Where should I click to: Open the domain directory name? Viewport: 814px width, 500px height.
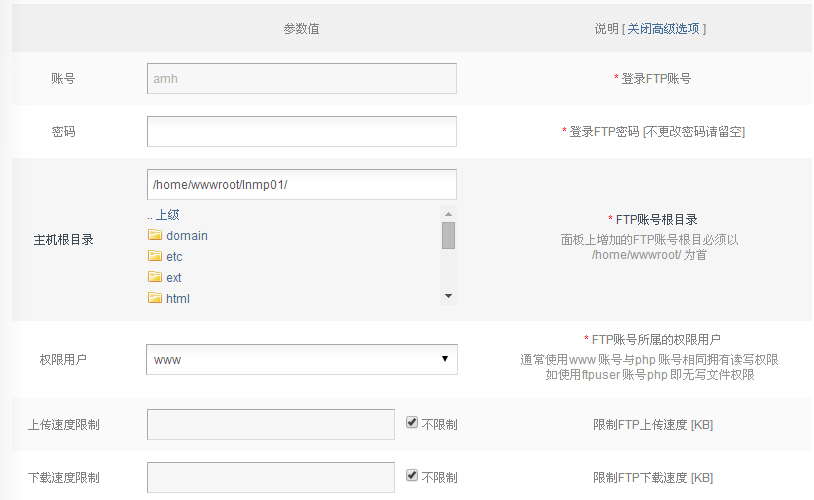click(187, 236)
